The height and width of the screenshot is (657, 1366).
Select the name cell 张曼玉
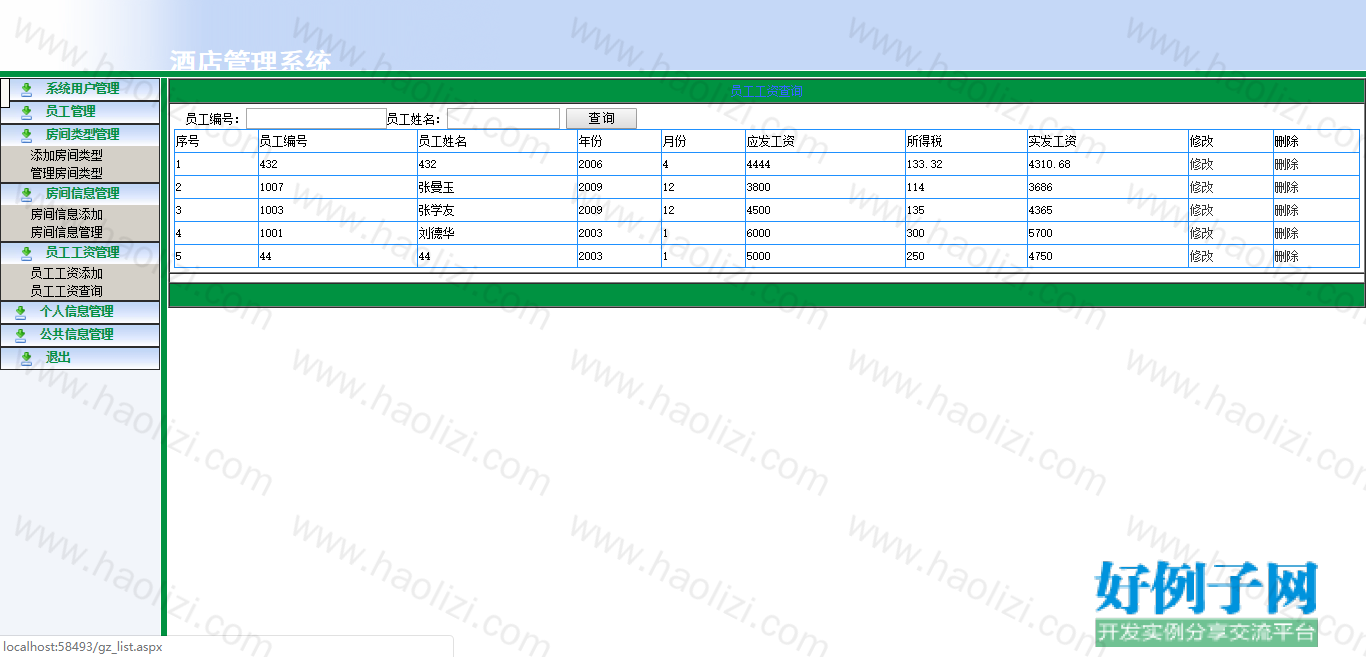(437, 187)
